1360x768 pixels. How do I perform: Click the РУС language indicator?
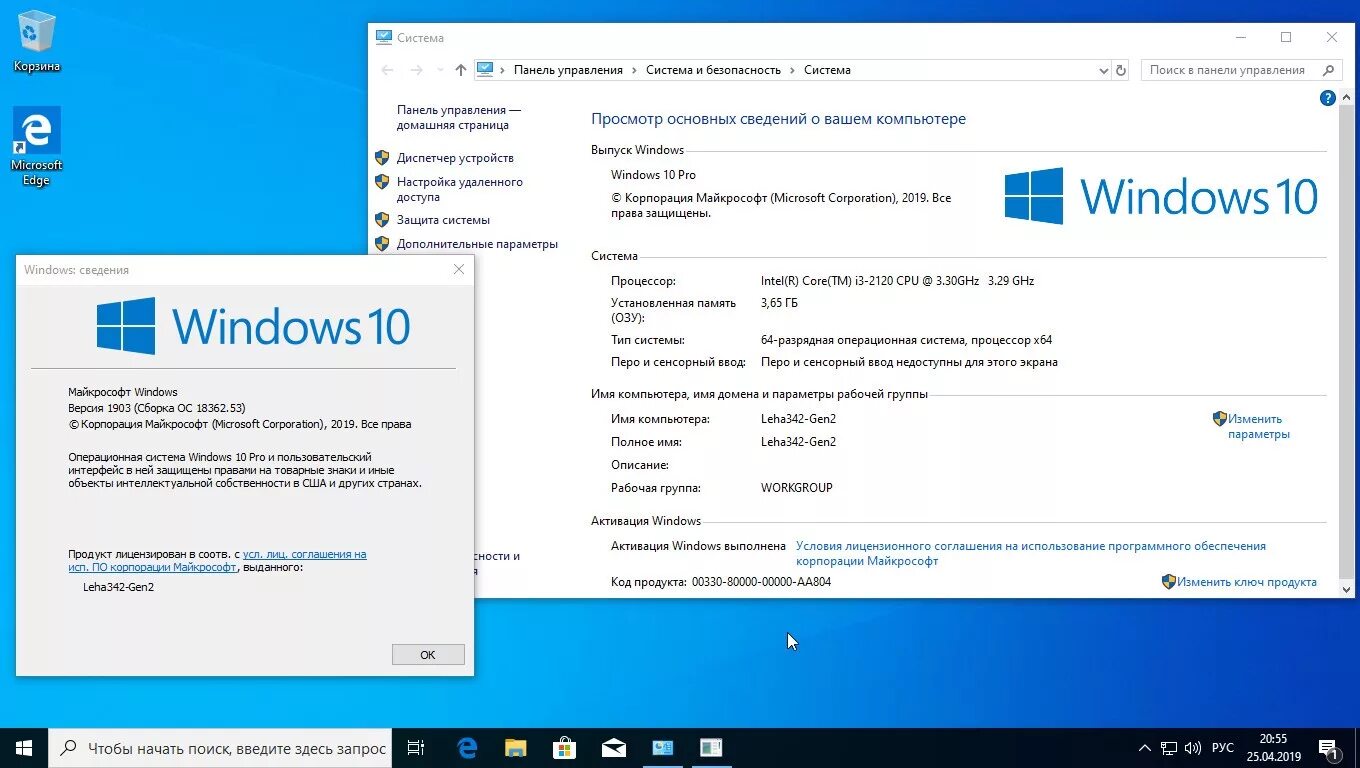[x=1222, y=748]
